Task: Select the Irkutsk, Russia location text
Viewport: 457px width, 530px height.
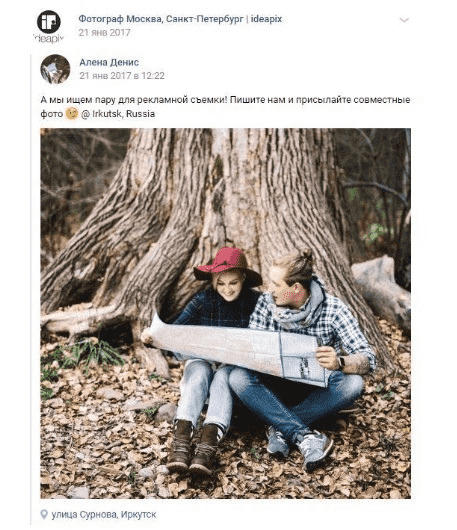Action: click(123, 114)
